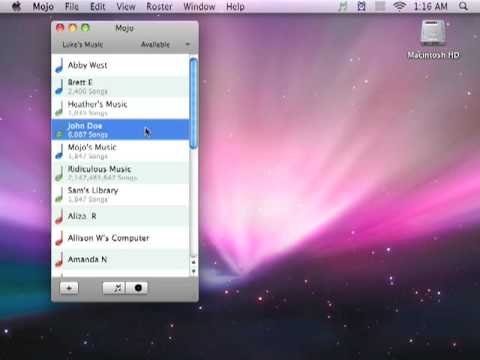The image size is (480, 360).
Task: Click the blue roster scrollbar thumb
Action: click(193, 103)
